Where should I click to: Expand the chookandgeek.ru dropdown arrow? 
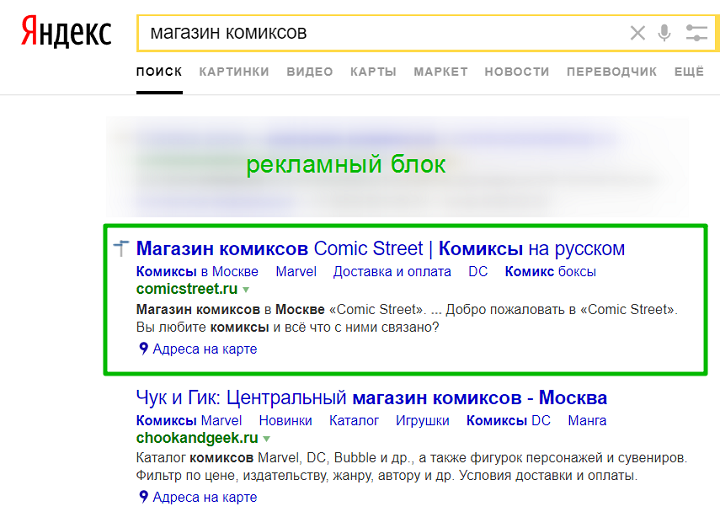266,438
